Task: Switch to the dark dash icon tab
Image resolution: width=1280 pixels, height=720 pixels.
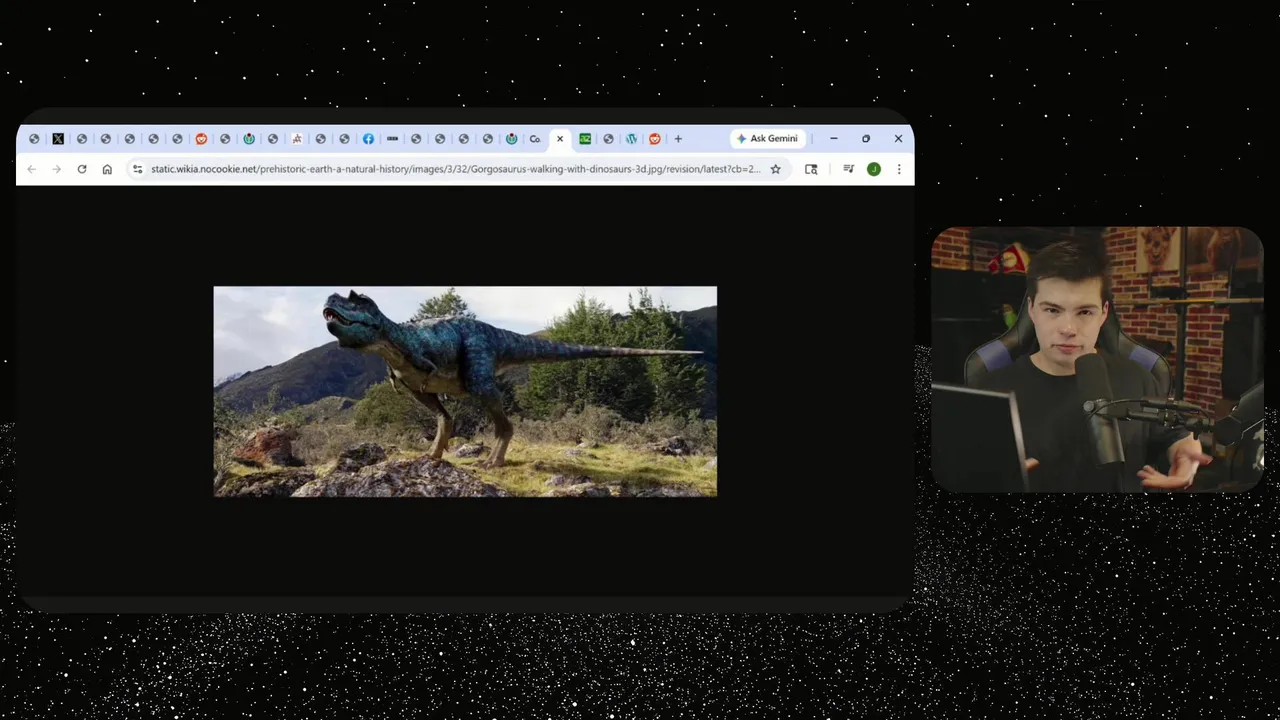Action: click(392, 139)
